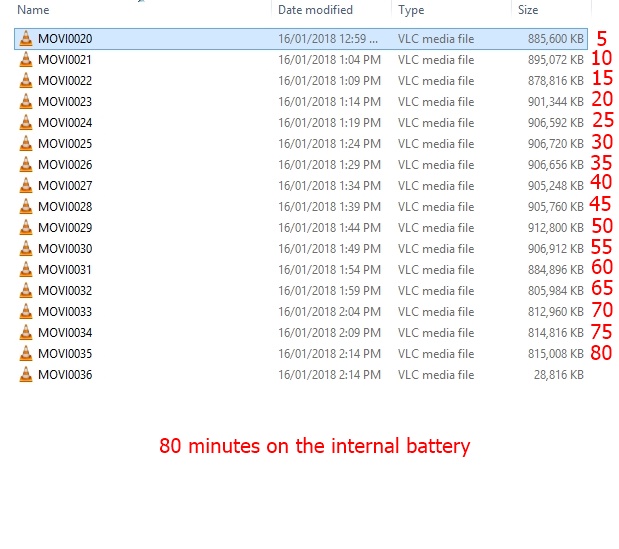The width and height of the screenshot is (619, 549).
Task: Click the VLC cone icon for MOVI0035
Action: (26, 354)
